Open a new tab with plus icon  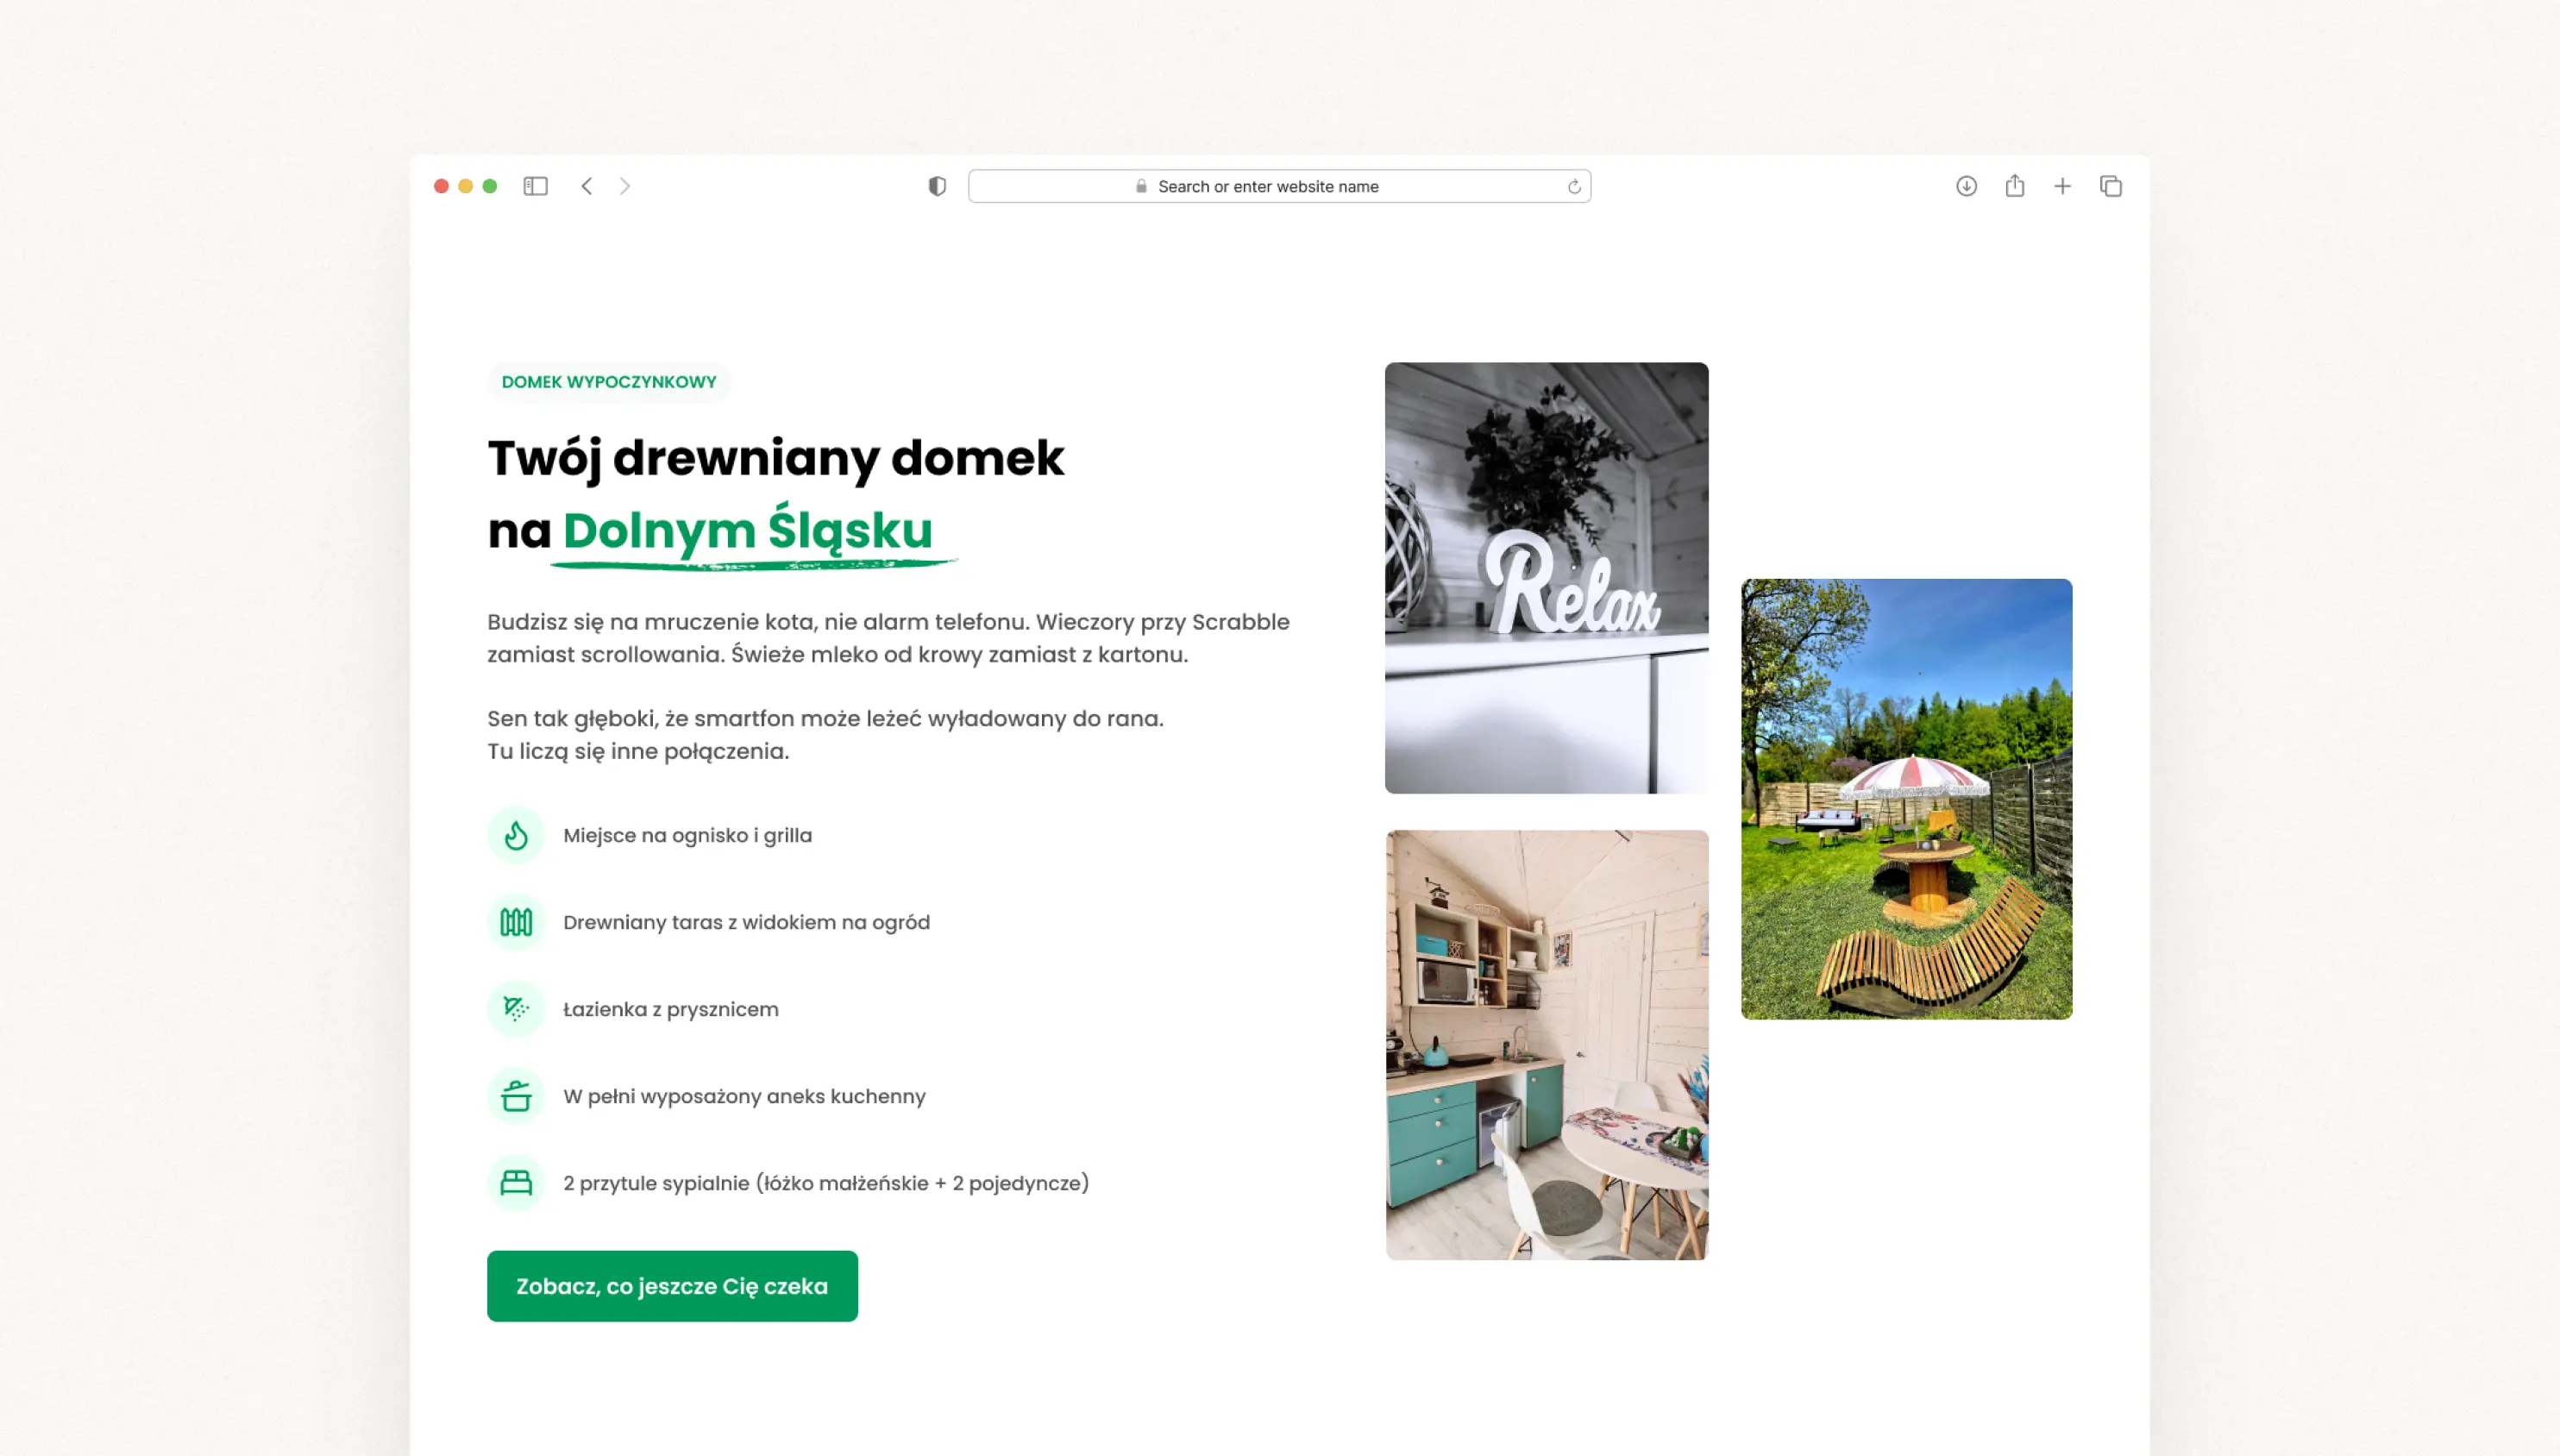(2062, 186)
